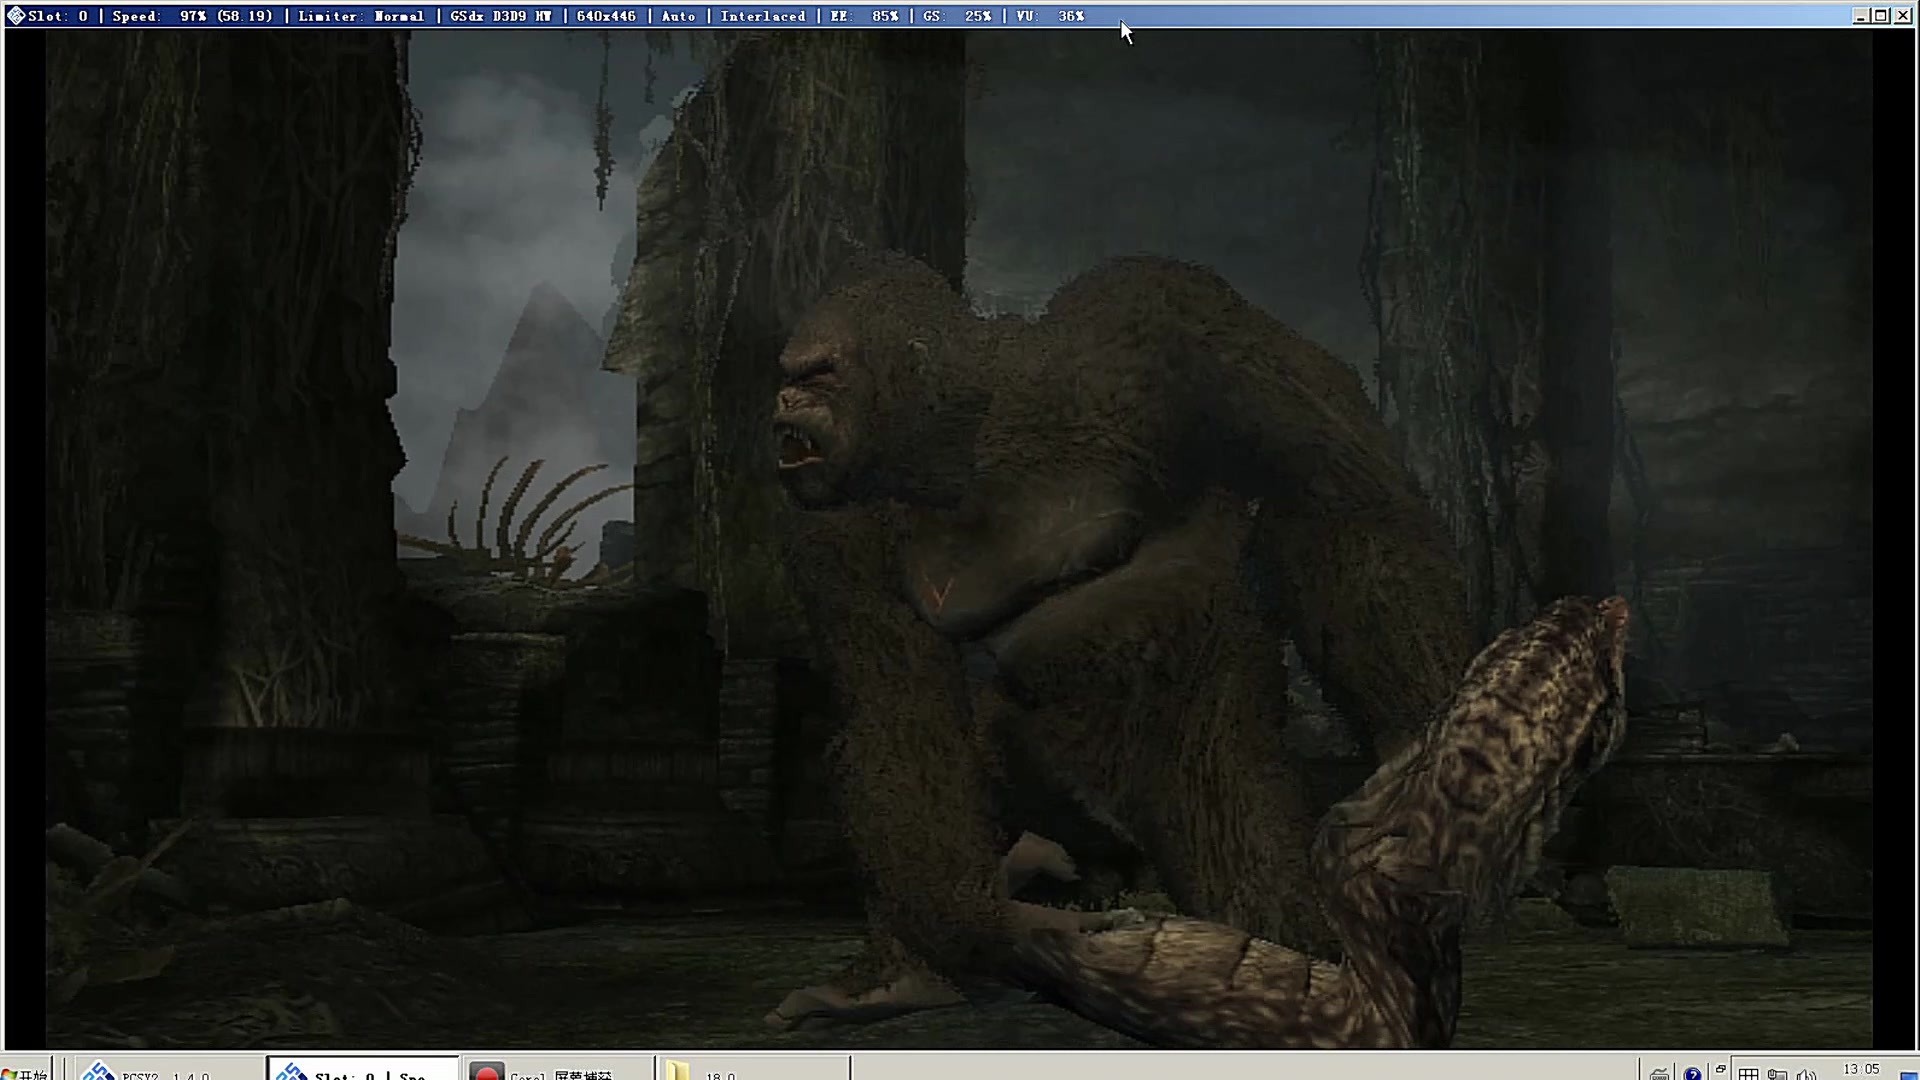1920x1080 pixels.
Task: Click the PCSX2 icon in the title bar
Action: click(x=16, y=16)
